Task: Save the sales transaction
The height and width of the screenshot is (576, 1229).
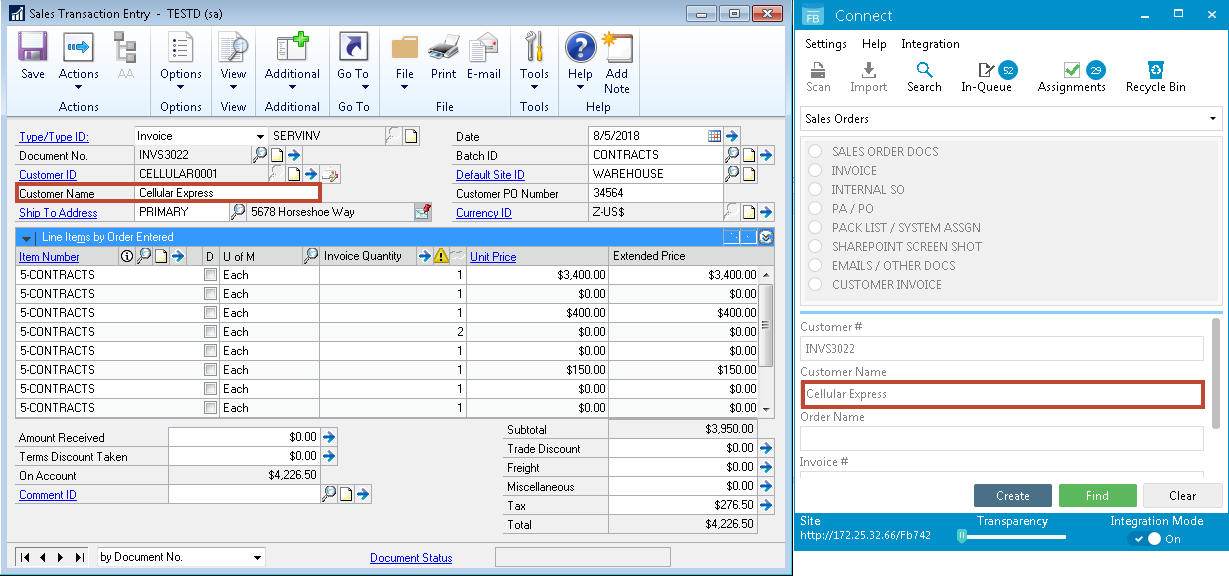Action: (x=32, y=56)
